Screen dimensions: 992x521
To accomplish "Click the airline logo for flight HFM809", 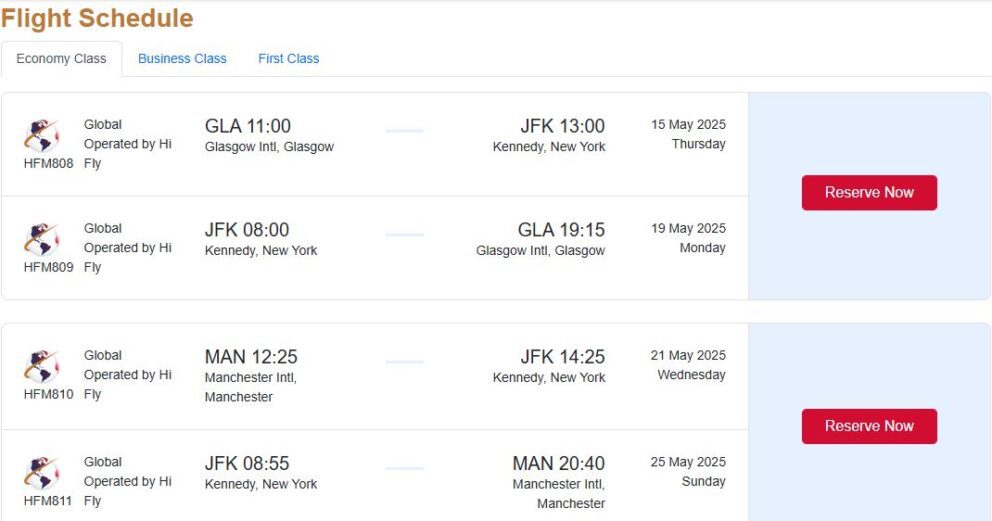I will 42,239.
